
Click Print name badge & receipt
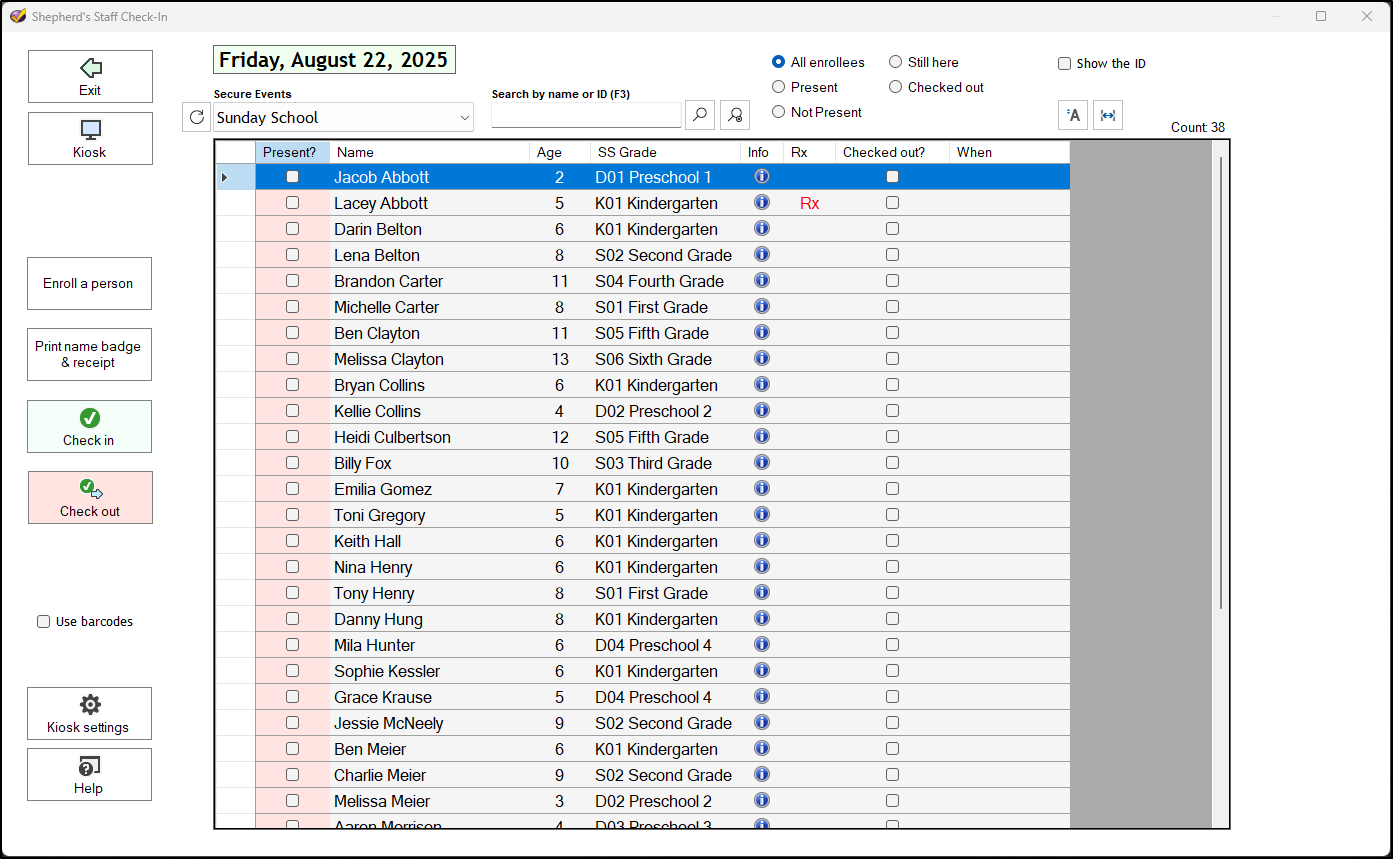tap(89, 354)
